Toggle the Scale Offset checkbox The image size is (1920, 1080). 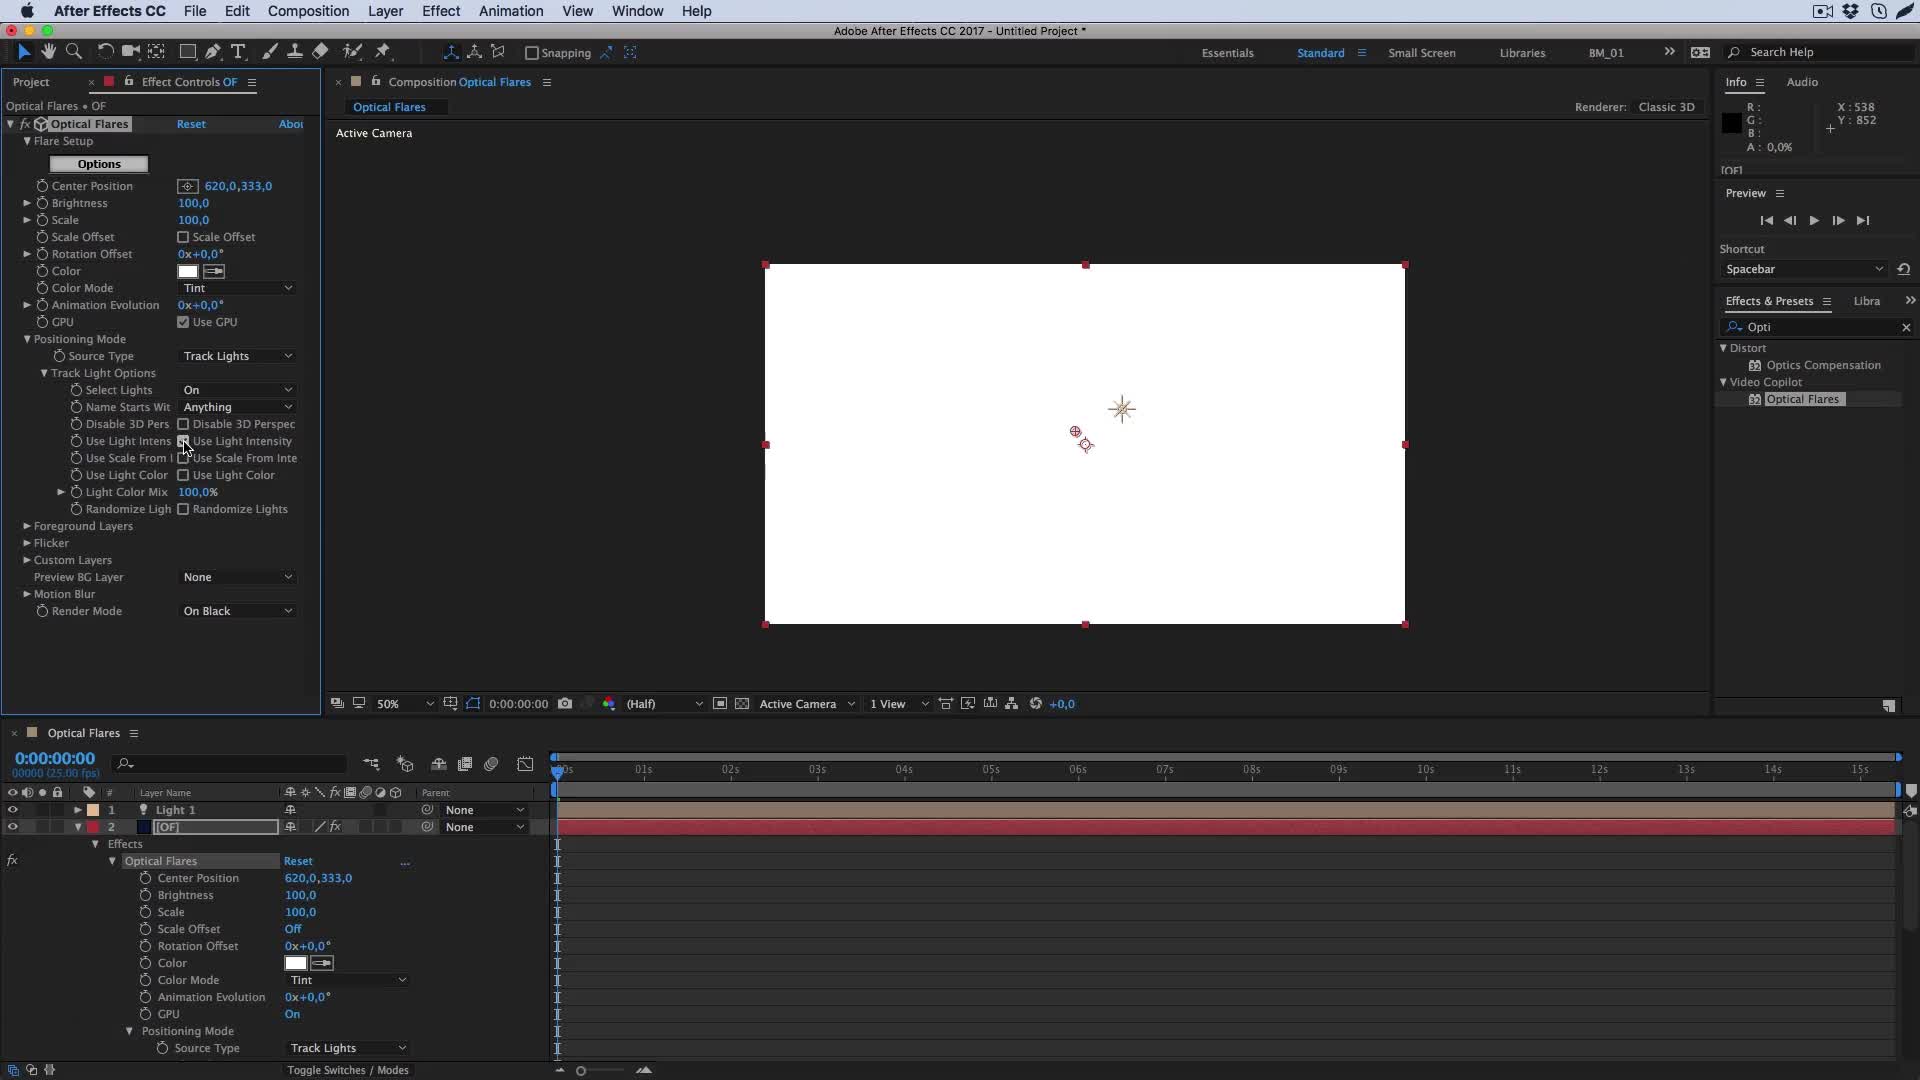pos(183,237)
